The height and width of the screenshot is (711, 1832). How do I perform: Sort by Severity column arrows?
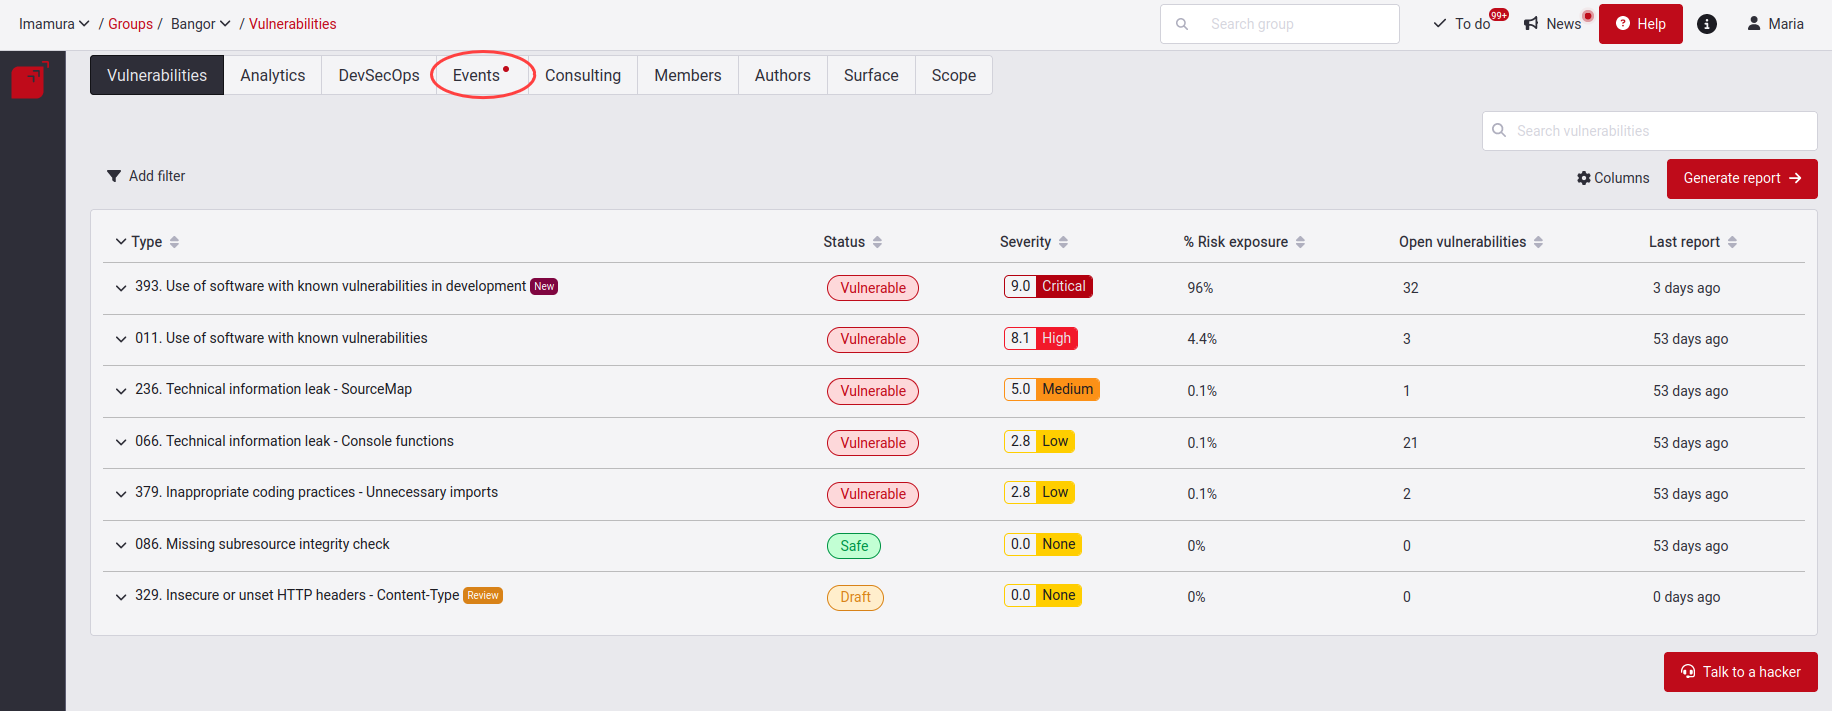pyautogui.click(x=1063, y=242)
